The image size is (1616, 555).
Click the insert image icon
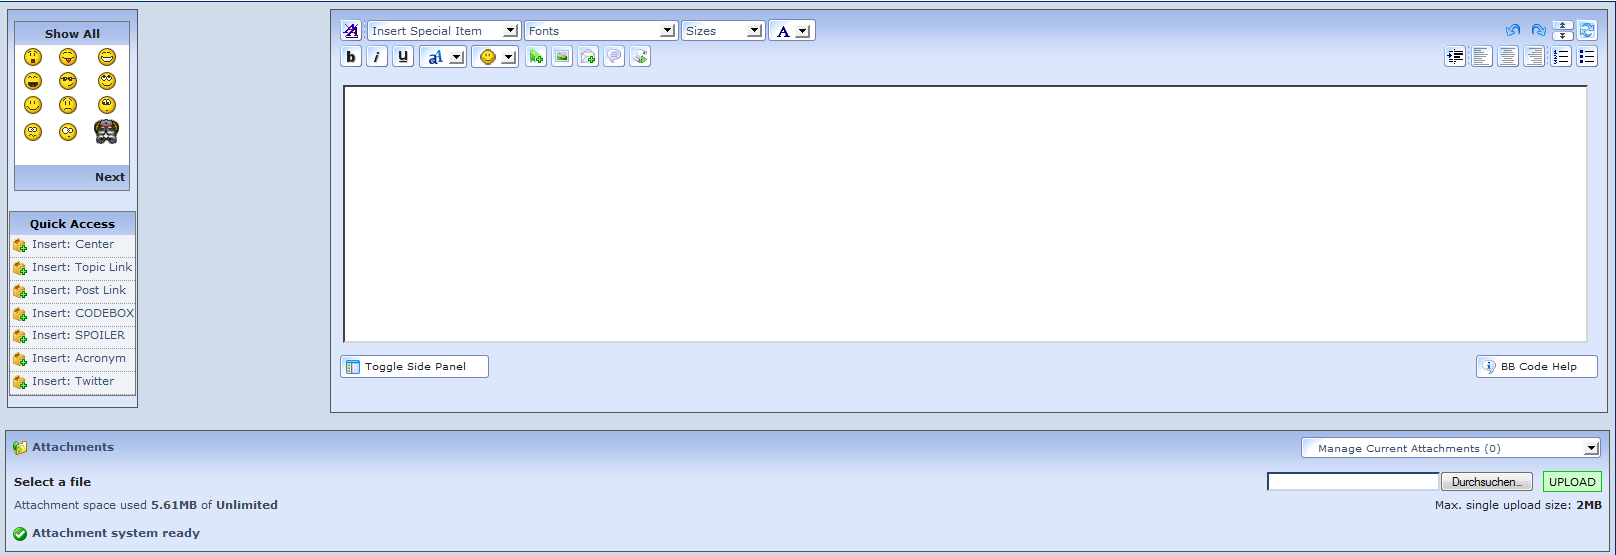(562, 57)
